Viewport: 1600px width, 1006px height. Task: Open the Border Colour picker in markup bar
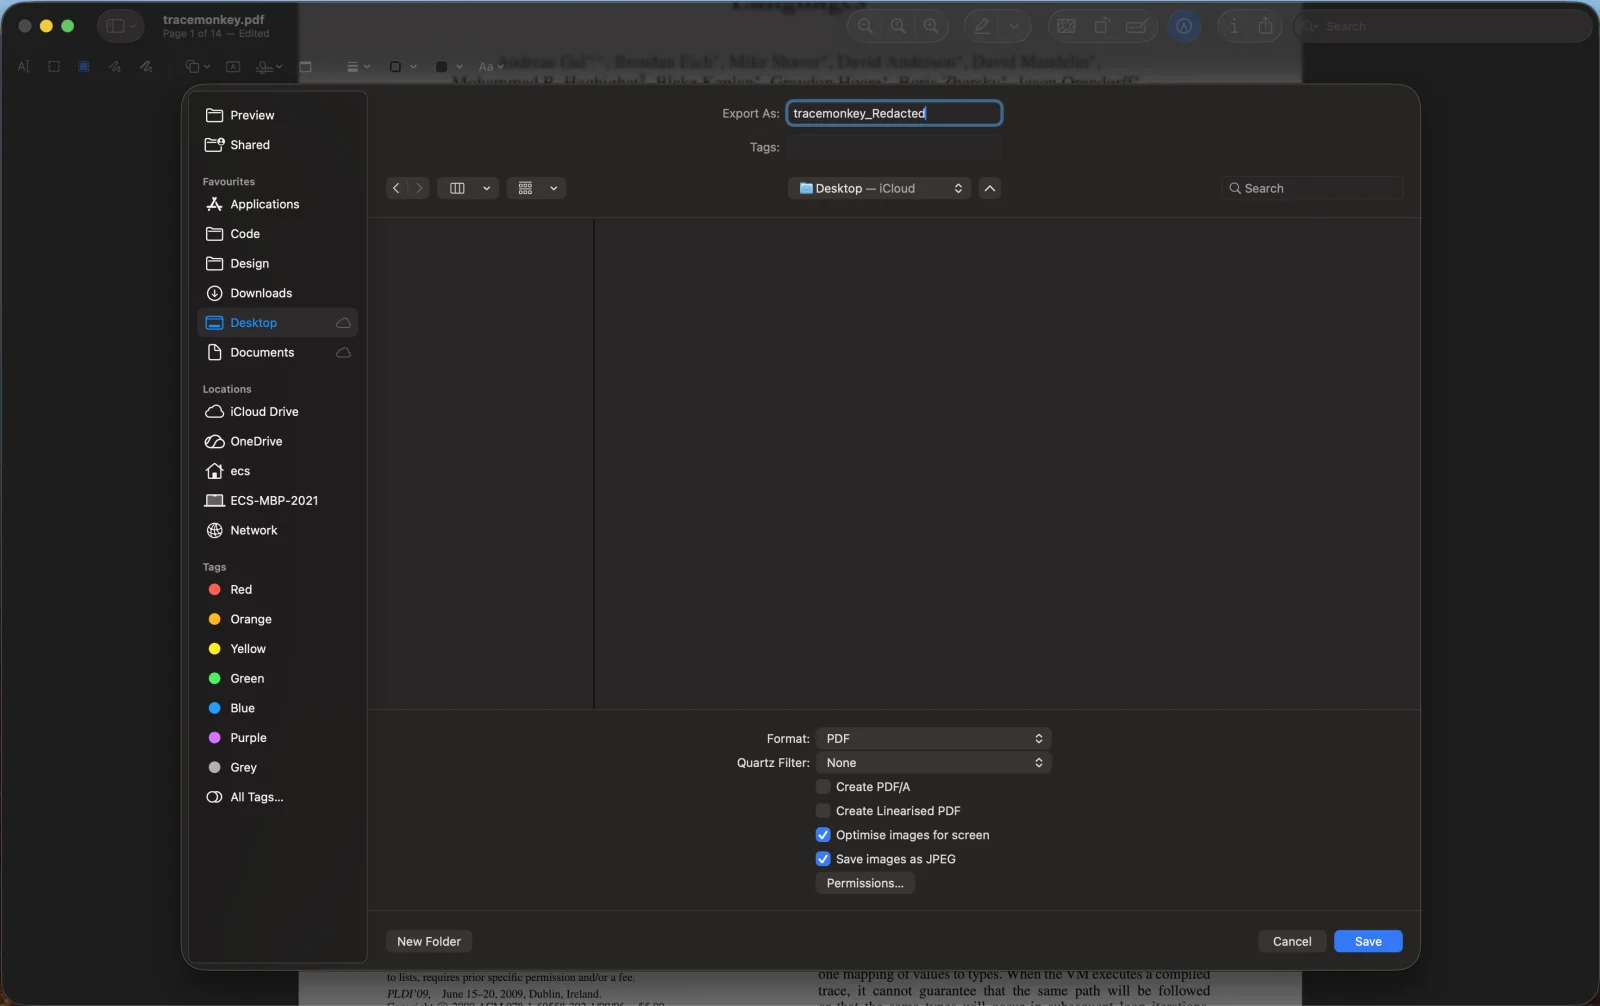(402, 67)
